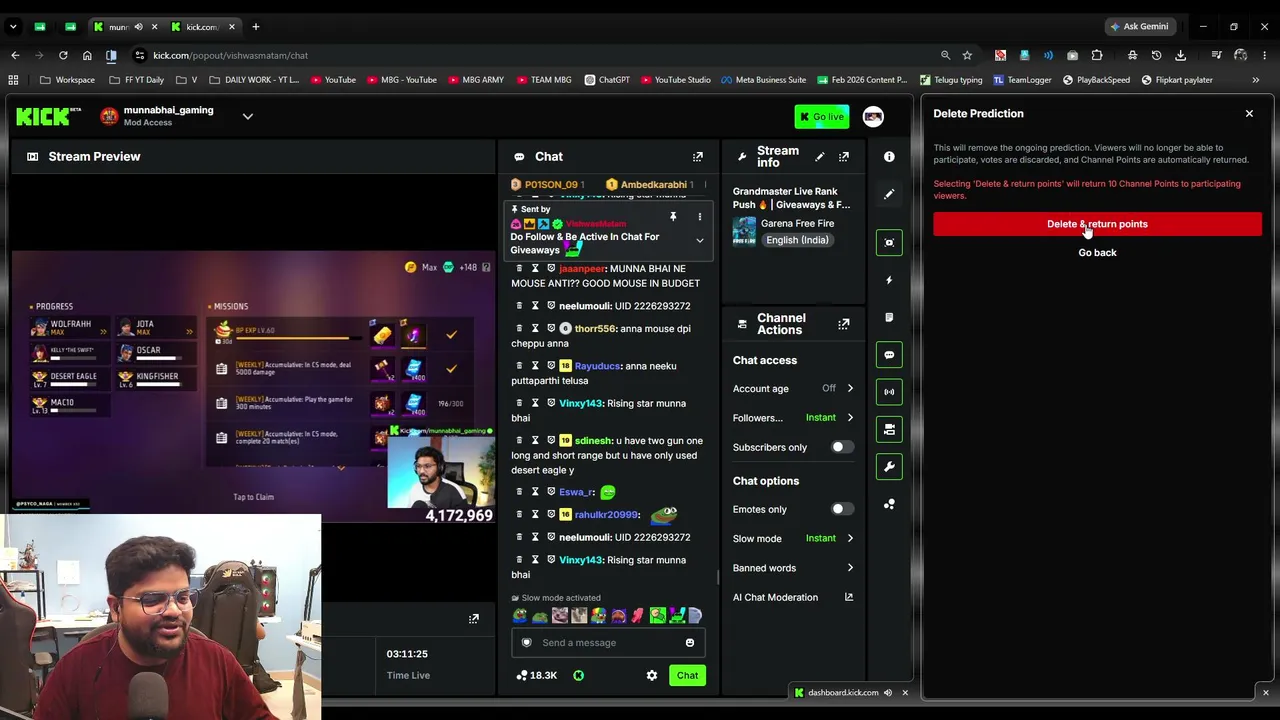Screen dimensions: 1280x720
Task: Ban user Rayuducs with shield icon
Action: click(551, 366)
